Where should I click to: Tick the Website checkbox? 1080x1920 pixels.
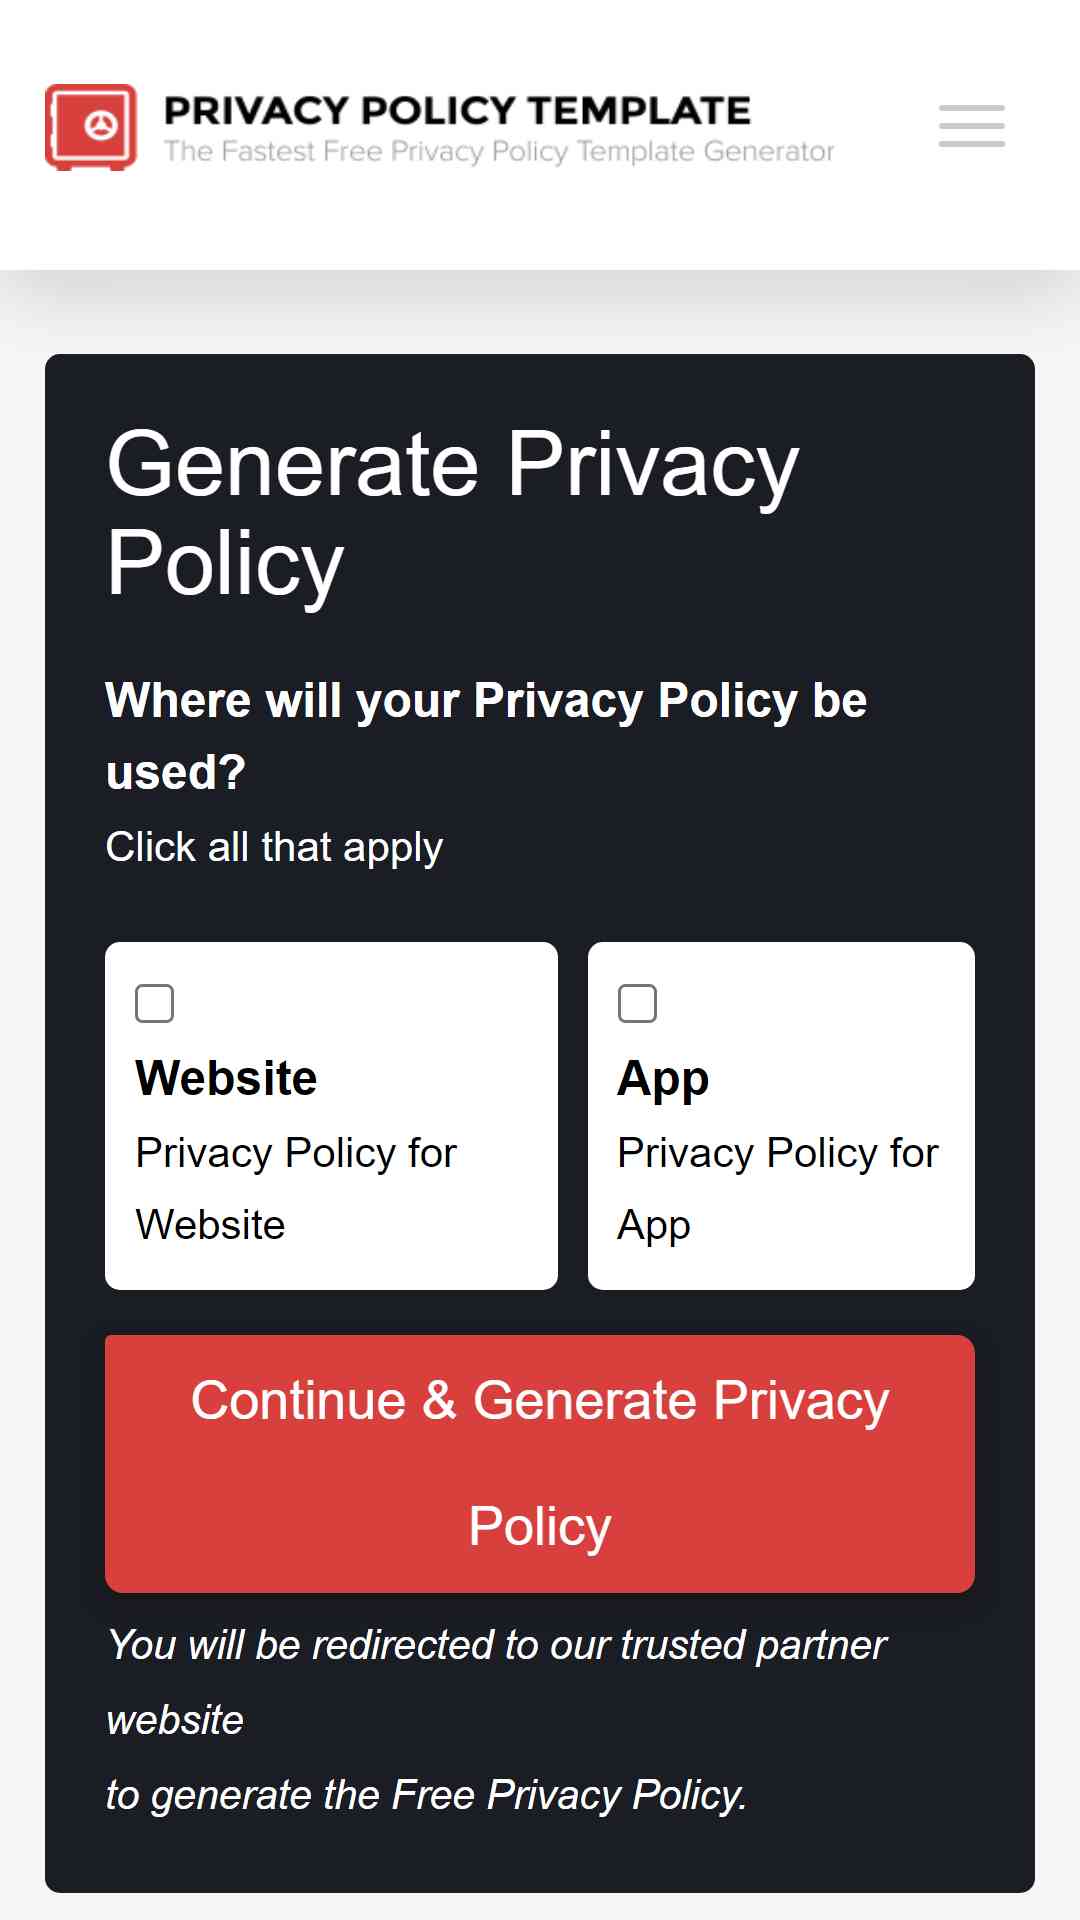tap(154, 1003)
